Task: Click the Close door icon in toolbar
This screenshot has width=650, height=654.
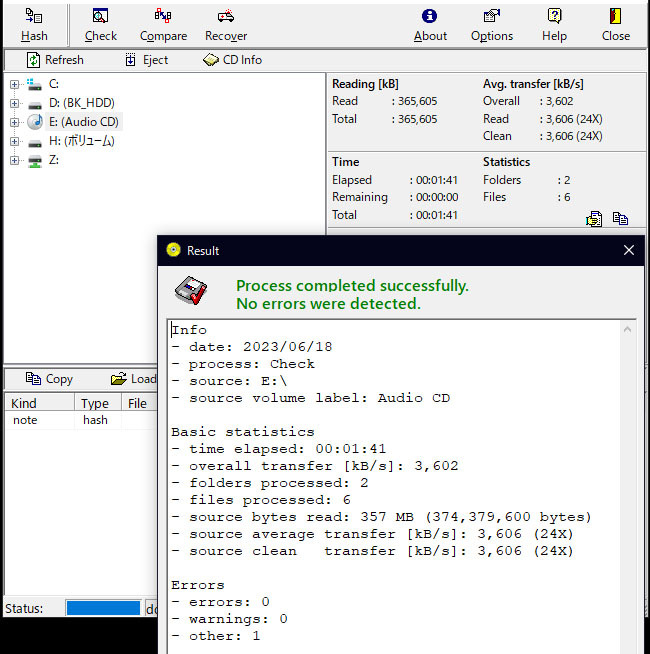Action: (616, 17)
